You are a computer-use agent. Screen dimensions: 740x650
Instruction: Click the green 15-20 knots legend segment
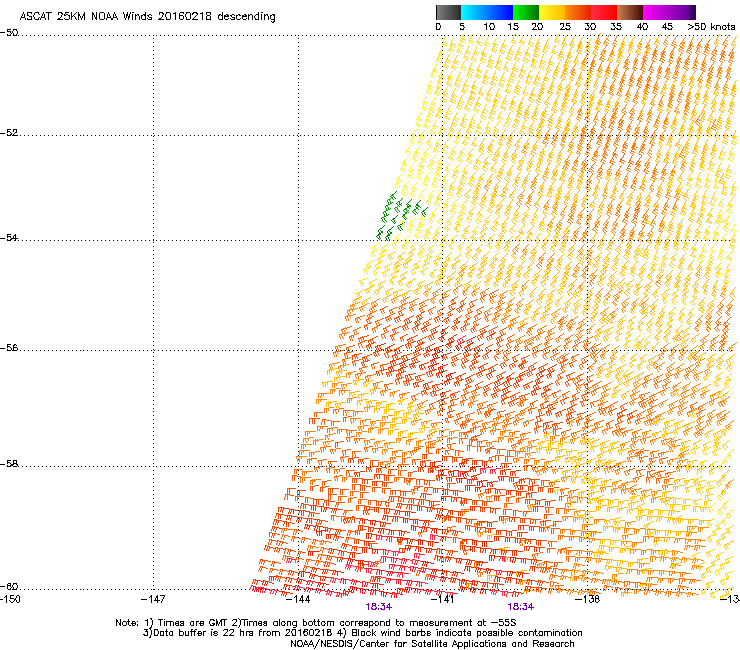coord(526,12)
